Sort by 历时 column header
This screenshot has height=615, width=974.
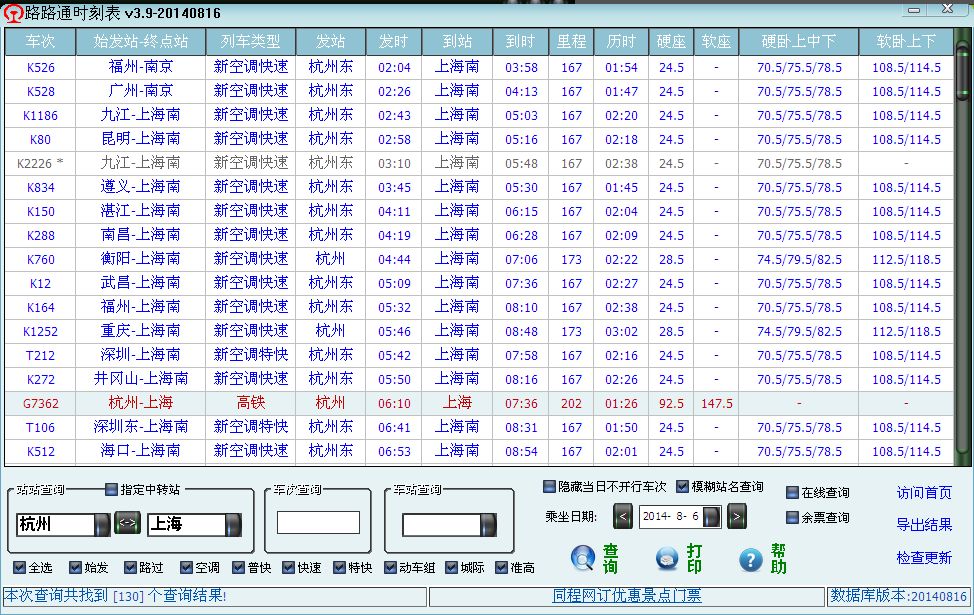(621, 42)
